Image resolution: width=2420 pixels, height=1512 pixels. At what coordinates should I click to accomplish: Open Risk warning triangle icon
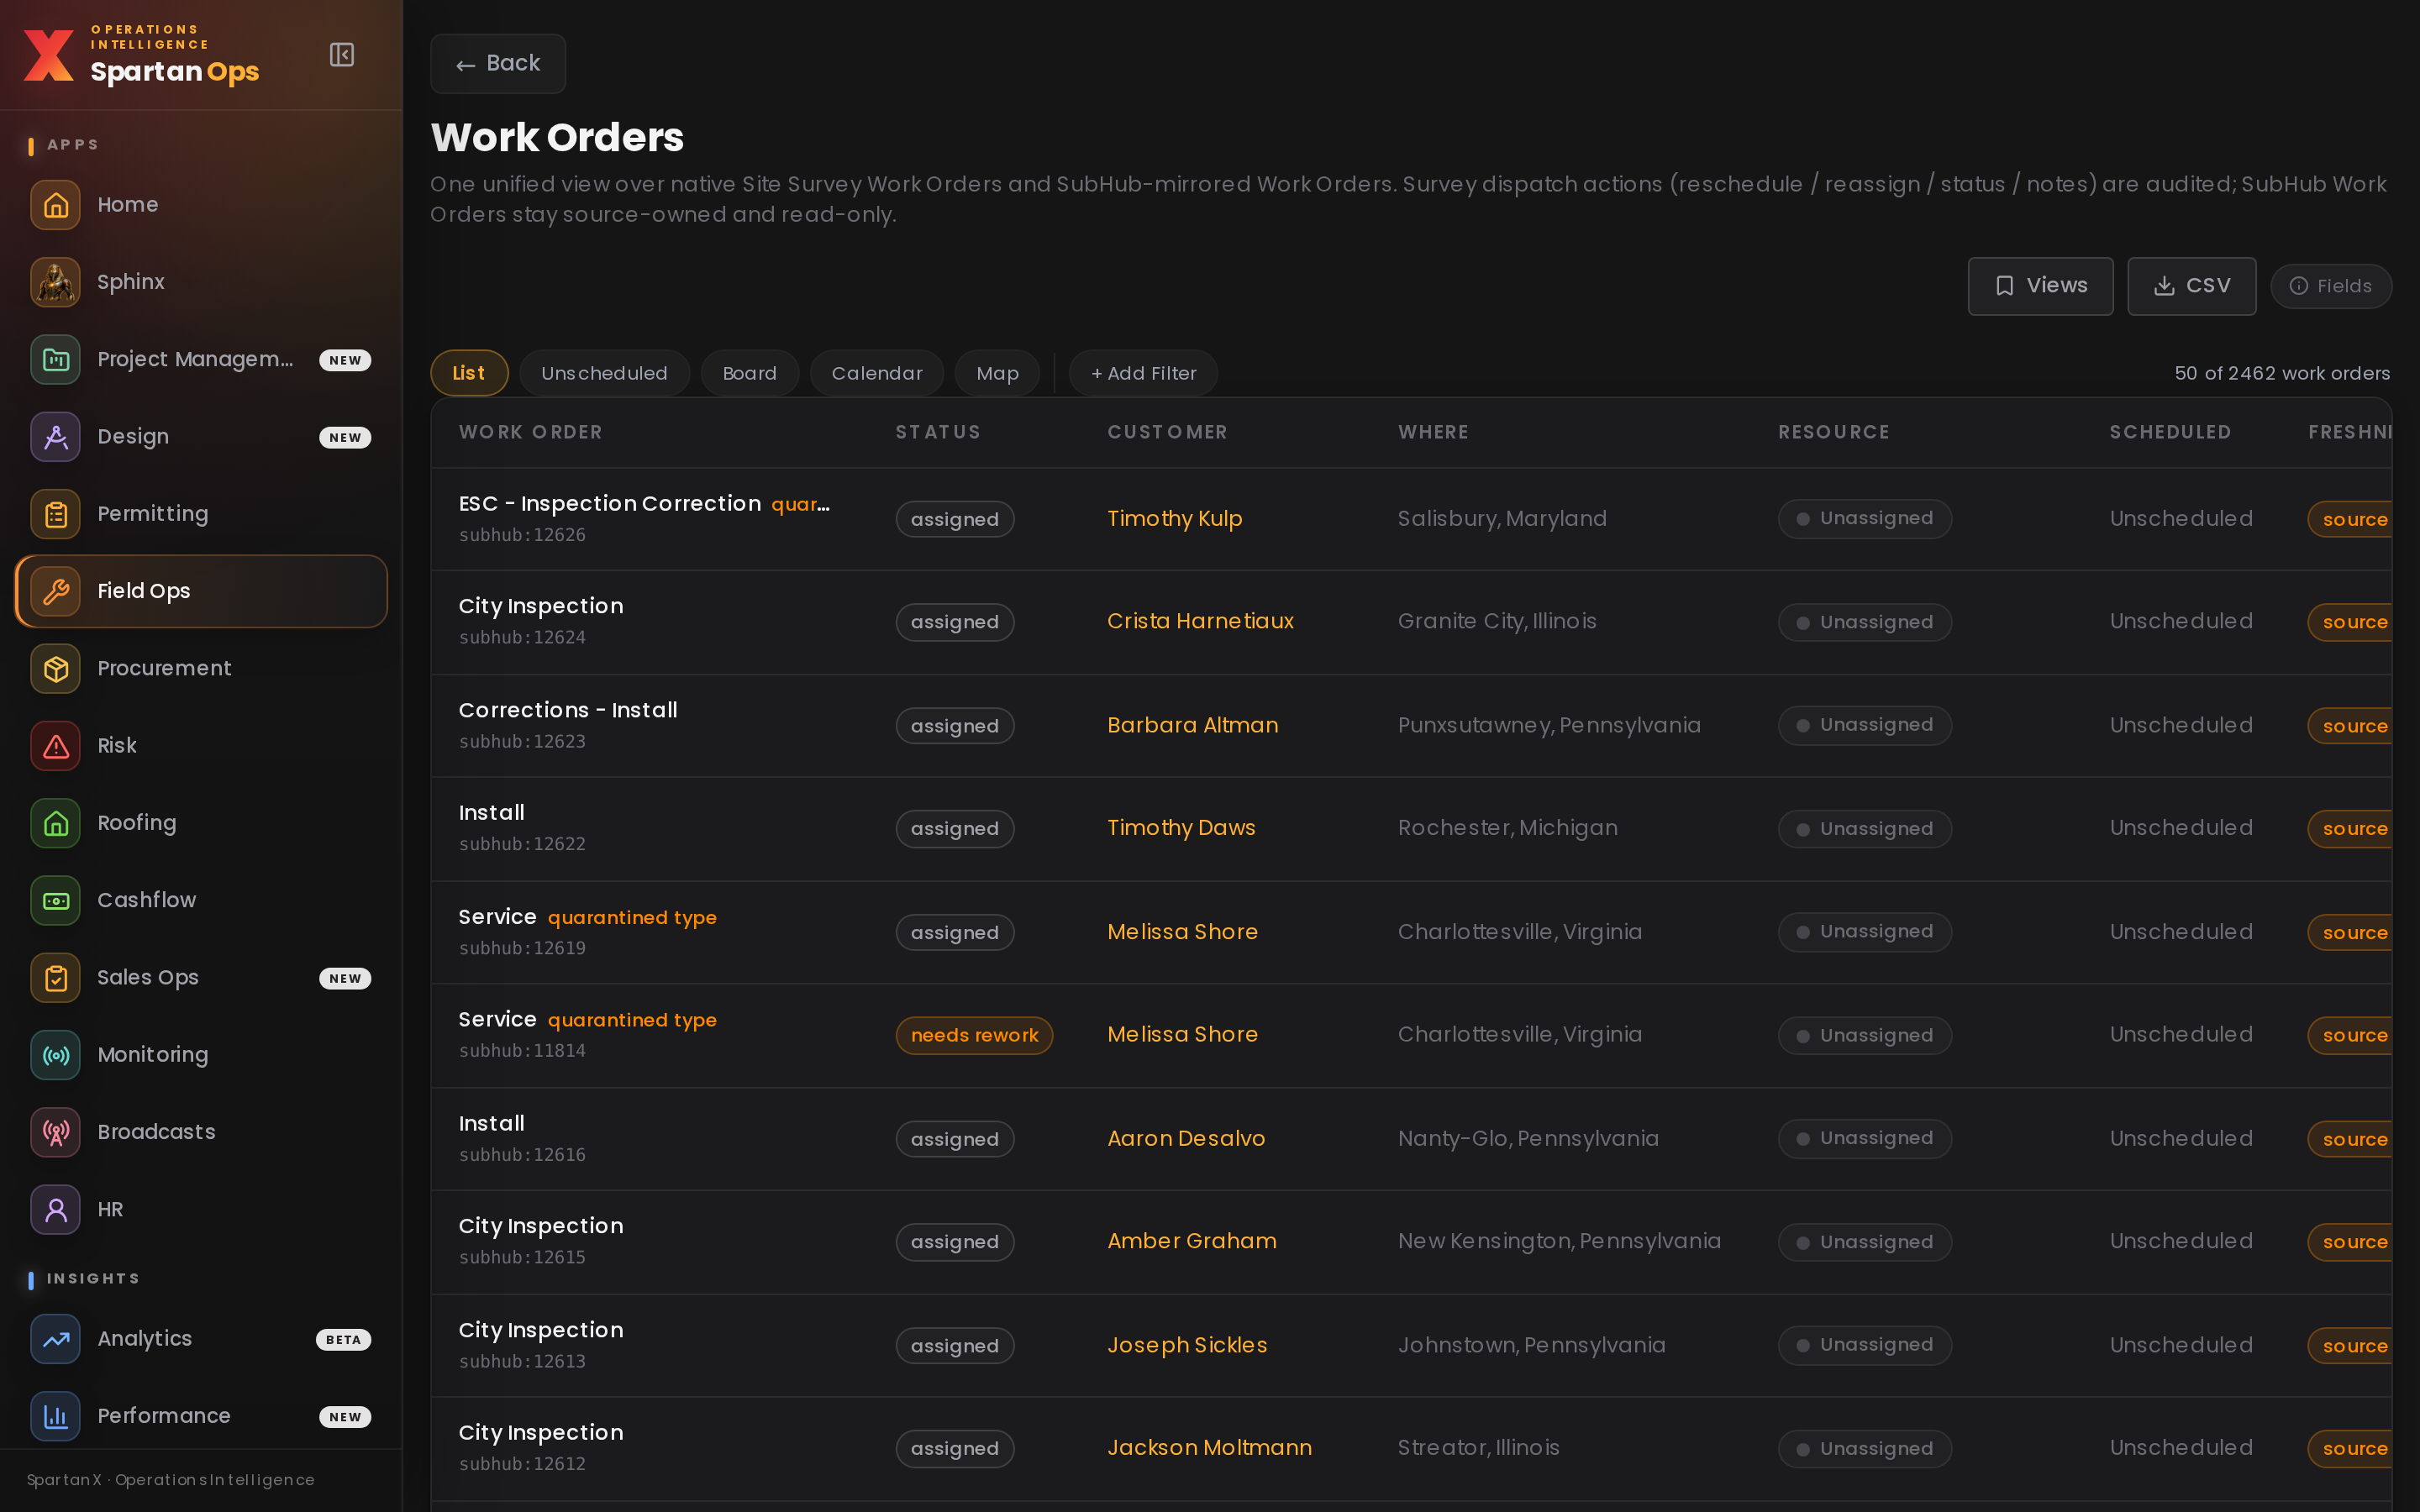click(56, 746)
